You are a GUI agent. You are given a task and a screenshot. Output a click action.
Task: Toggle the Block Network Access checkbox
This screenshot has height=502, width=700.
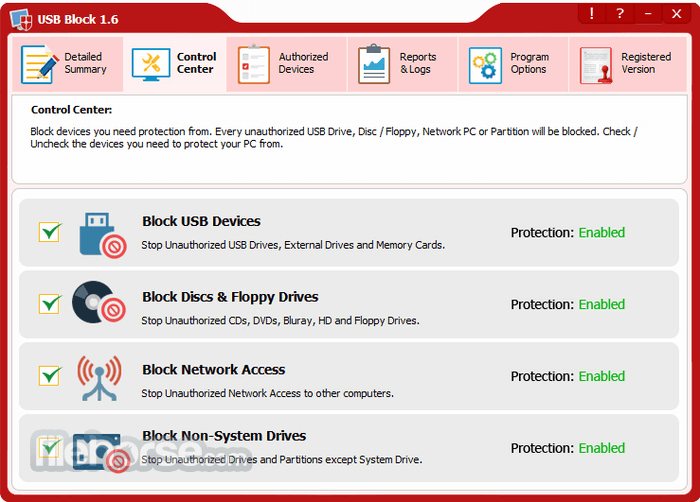point(50,376)
